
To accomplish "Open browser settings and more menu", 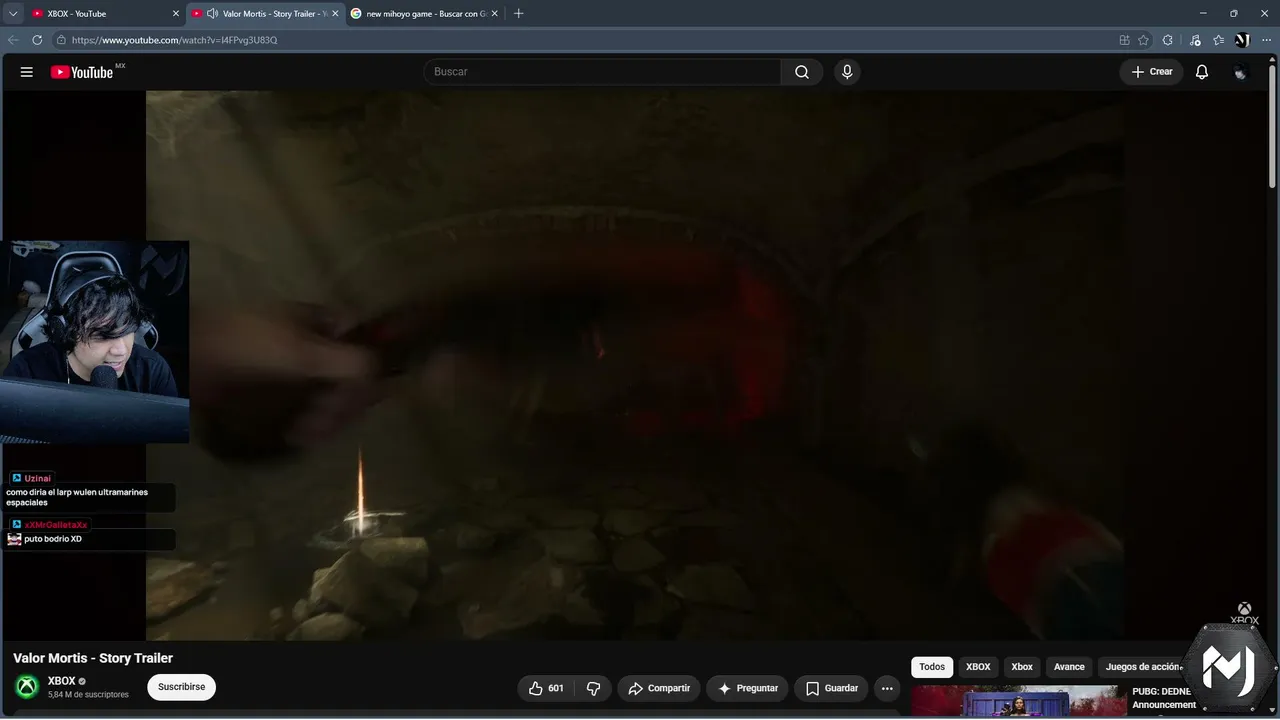I will 1266,40.
